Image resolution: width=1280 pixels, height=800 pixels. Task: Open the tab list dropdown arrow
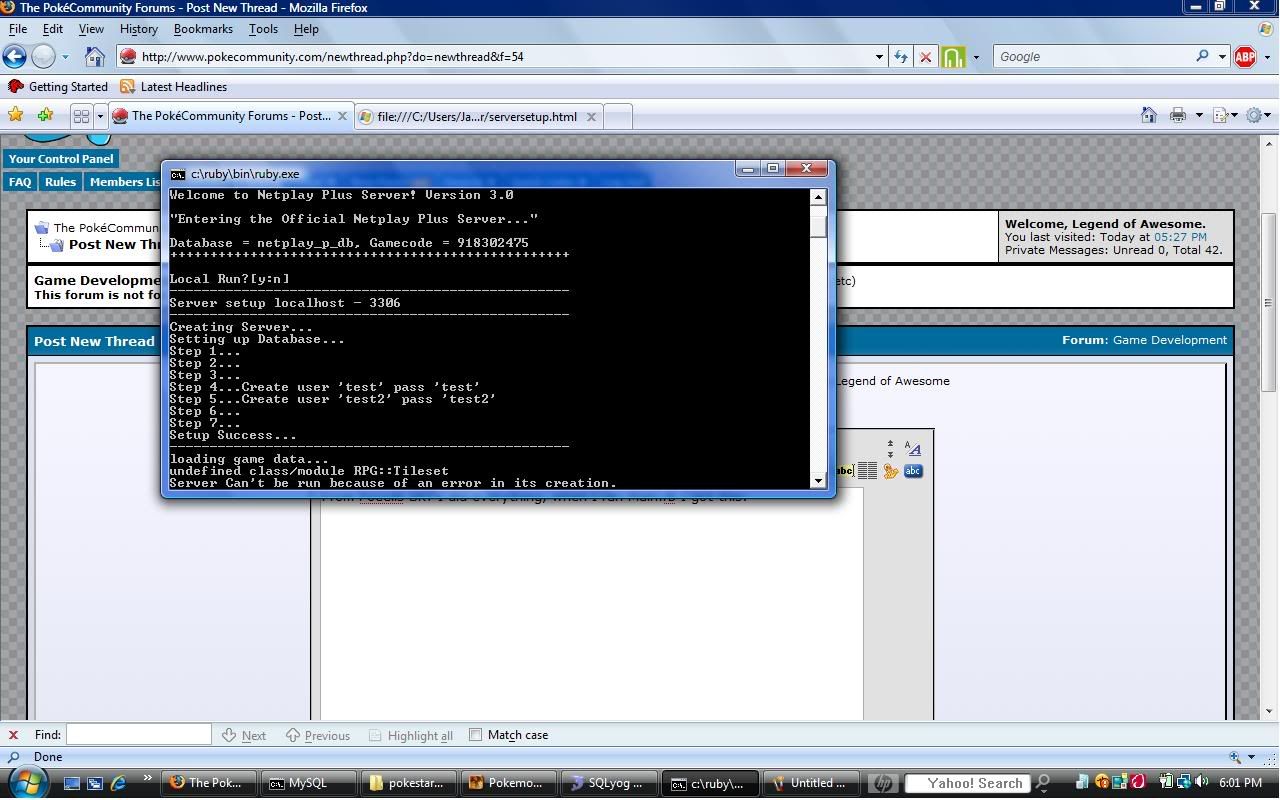click(x=100, y=116)
